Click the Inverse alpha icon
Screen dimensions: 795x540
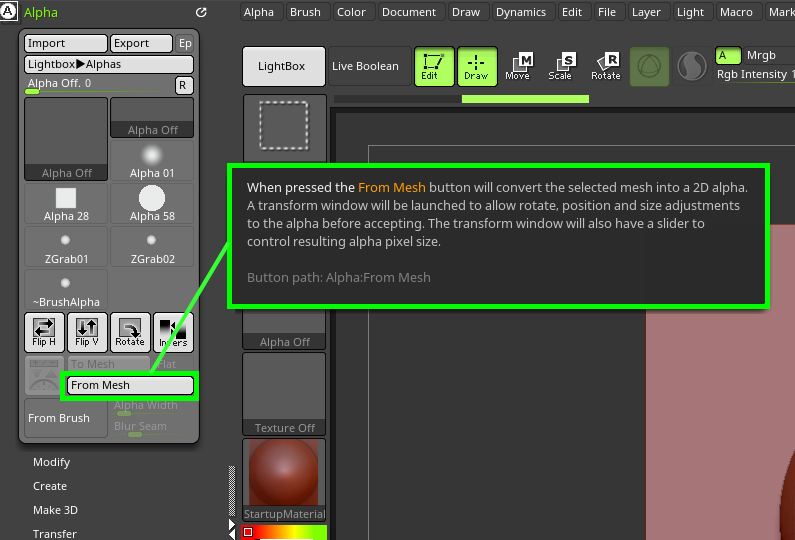tap(173, 332)
